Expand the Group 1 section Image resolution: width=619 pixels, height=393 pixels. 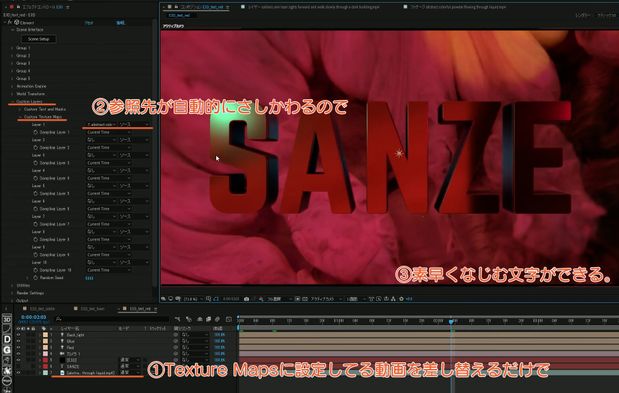12,48
